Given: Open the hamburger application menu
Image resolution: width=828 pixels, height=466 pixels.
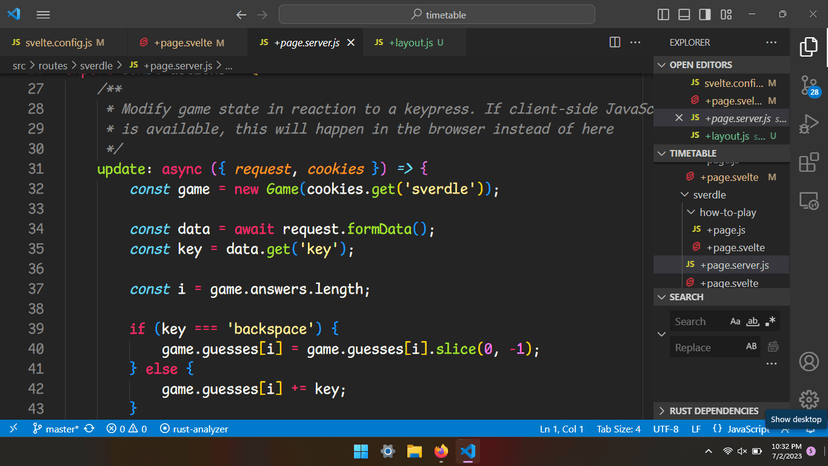Looking at the screenshot, I should [x=44, y=15].
